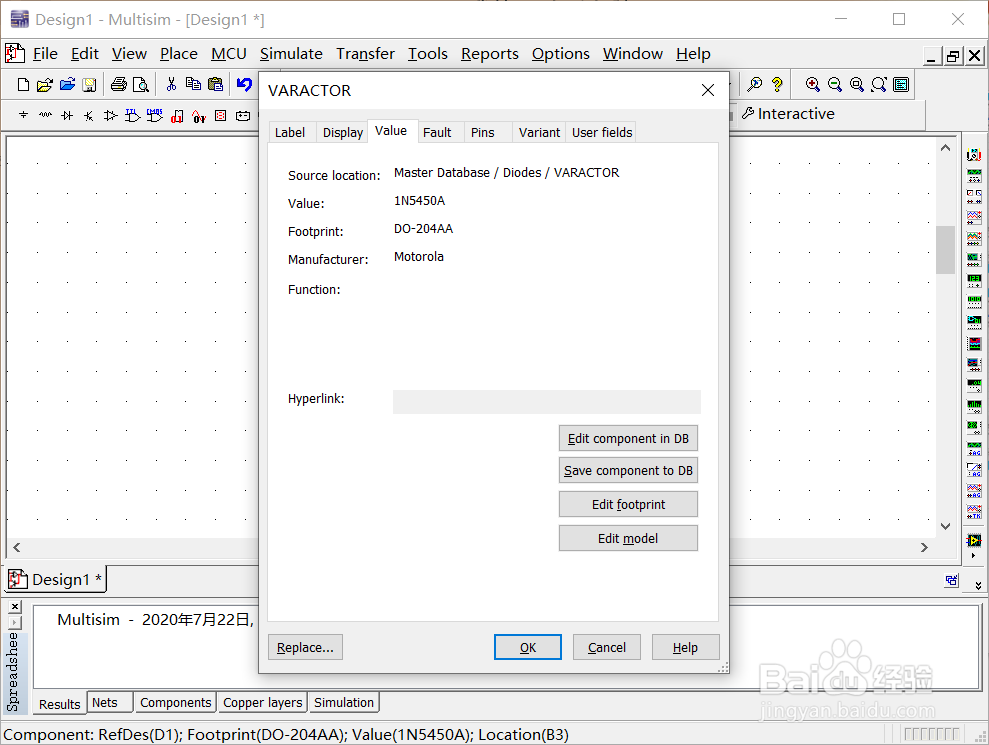Expand instruments toolbar overflow chevron
The image size is (989, 745).
[x=978, y=585]
